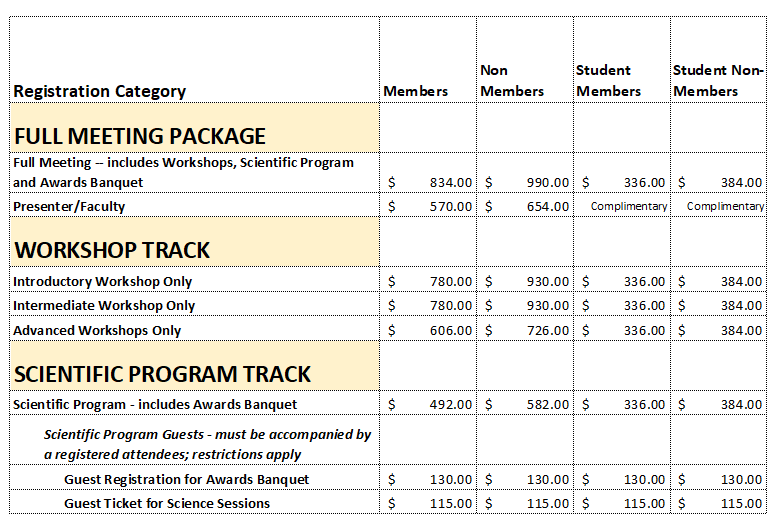Select the Advanced Workshops Only label

[x=97, y=331]
